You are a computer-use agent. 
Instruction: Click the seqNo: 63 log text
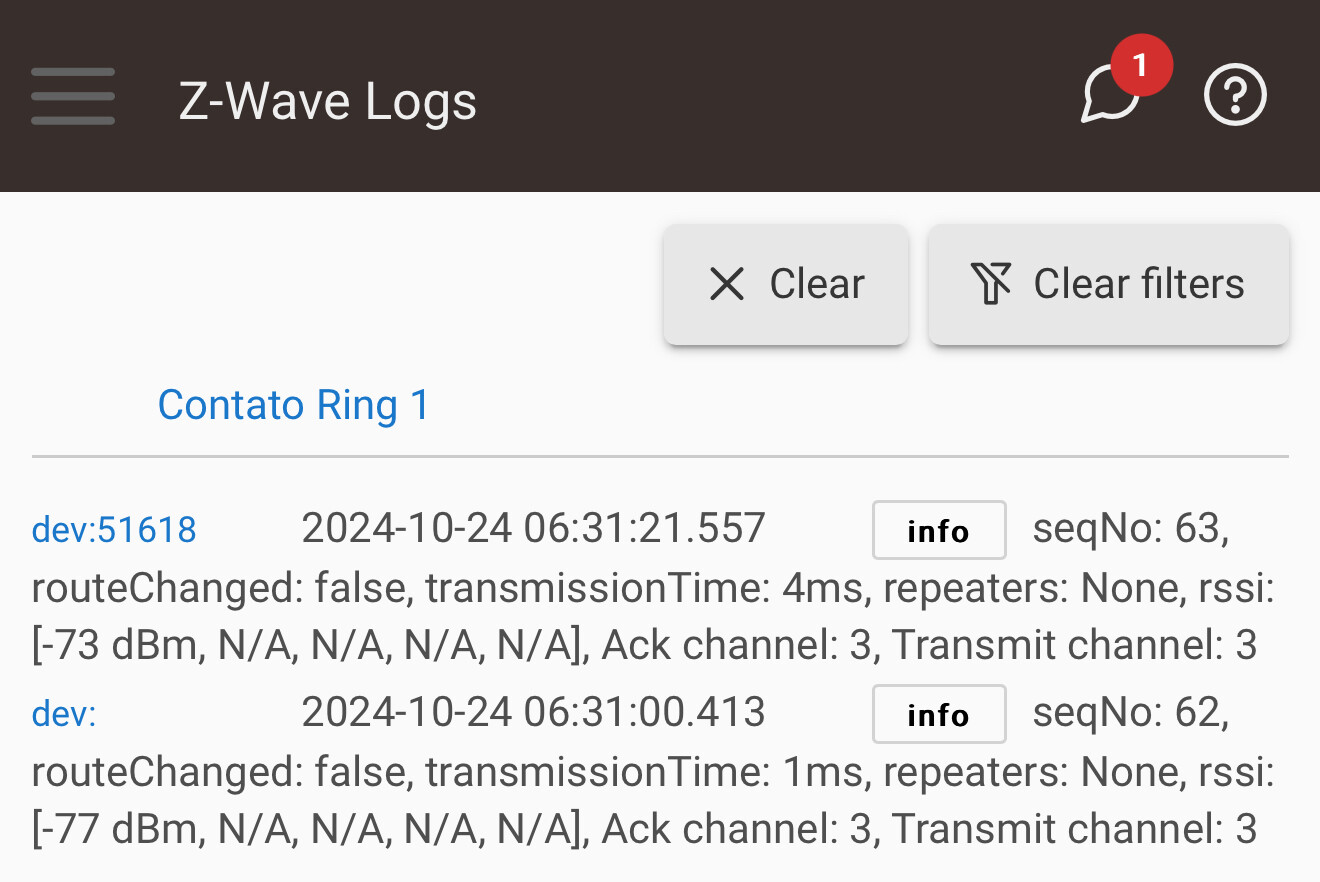(x=1131, y=528)
